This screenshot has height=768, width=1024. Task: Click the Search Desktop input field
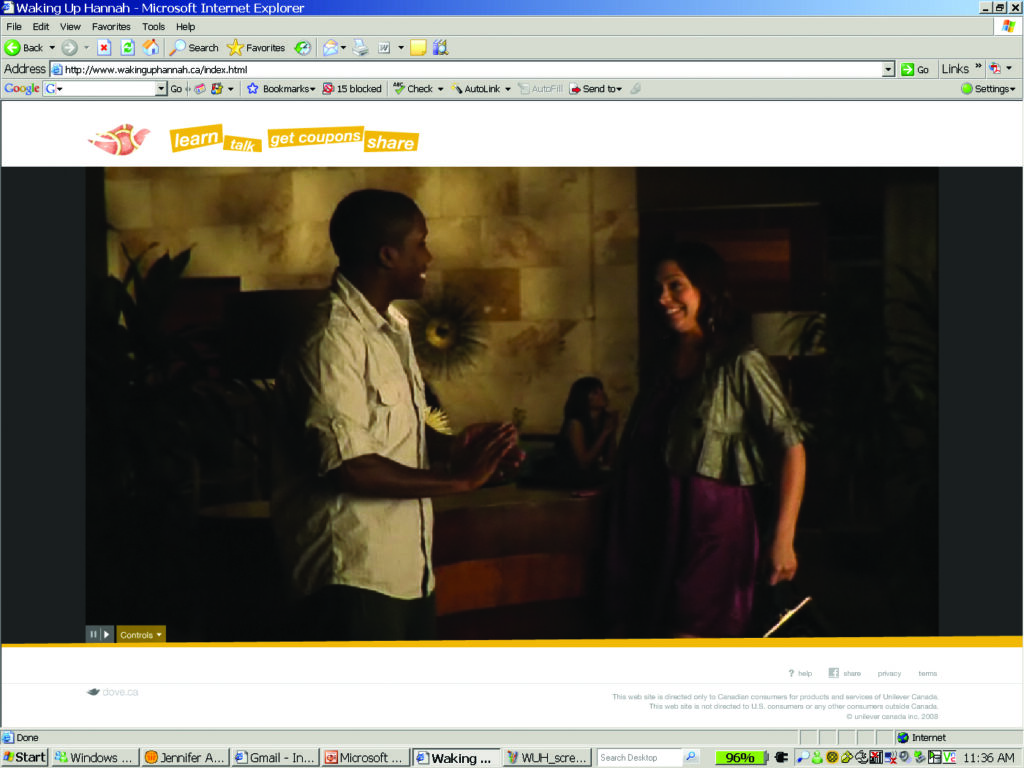click(640, 758)
